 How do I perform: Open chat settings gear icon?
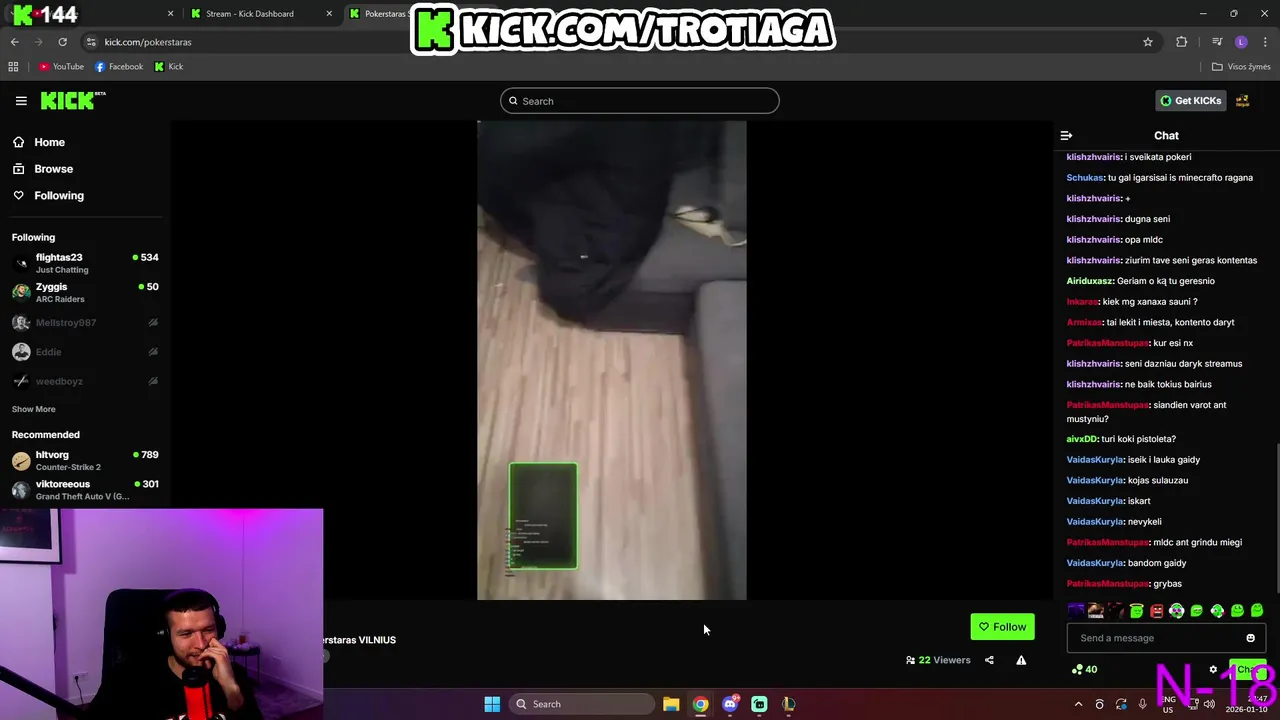point(1213,670)
